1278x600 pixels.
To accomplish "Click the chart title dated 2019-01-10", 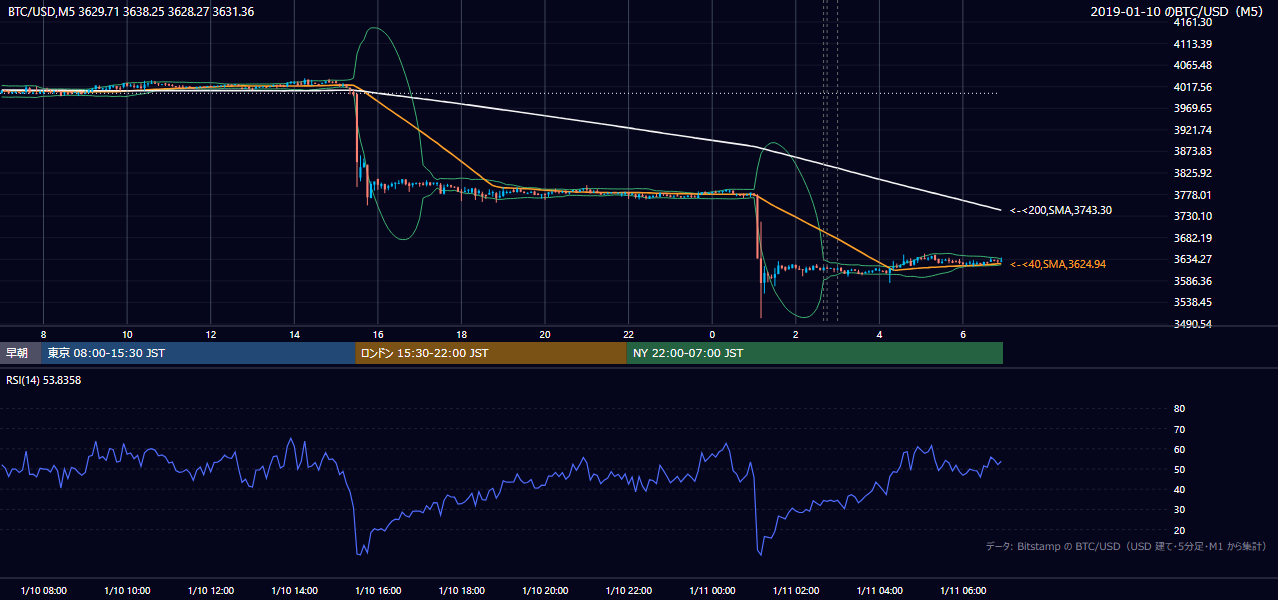I will click(x=1177, y=11).
